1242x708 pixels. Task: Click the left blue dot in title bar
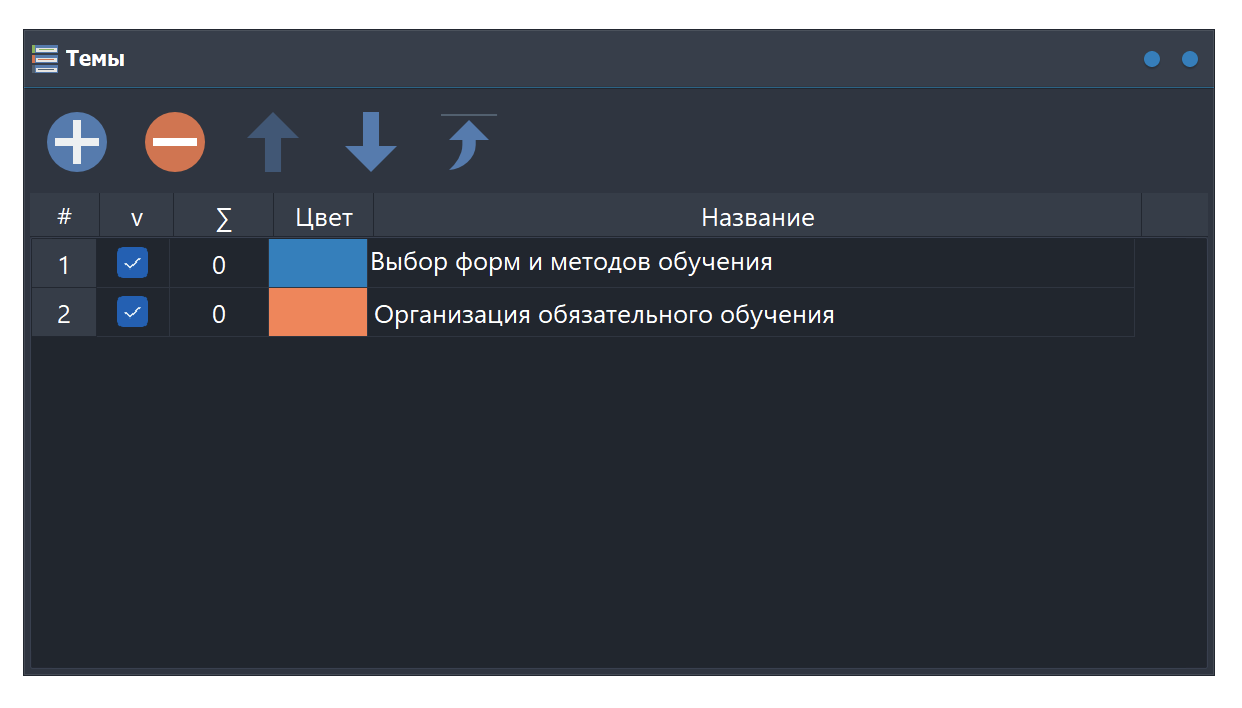(x=1152, y=59)
